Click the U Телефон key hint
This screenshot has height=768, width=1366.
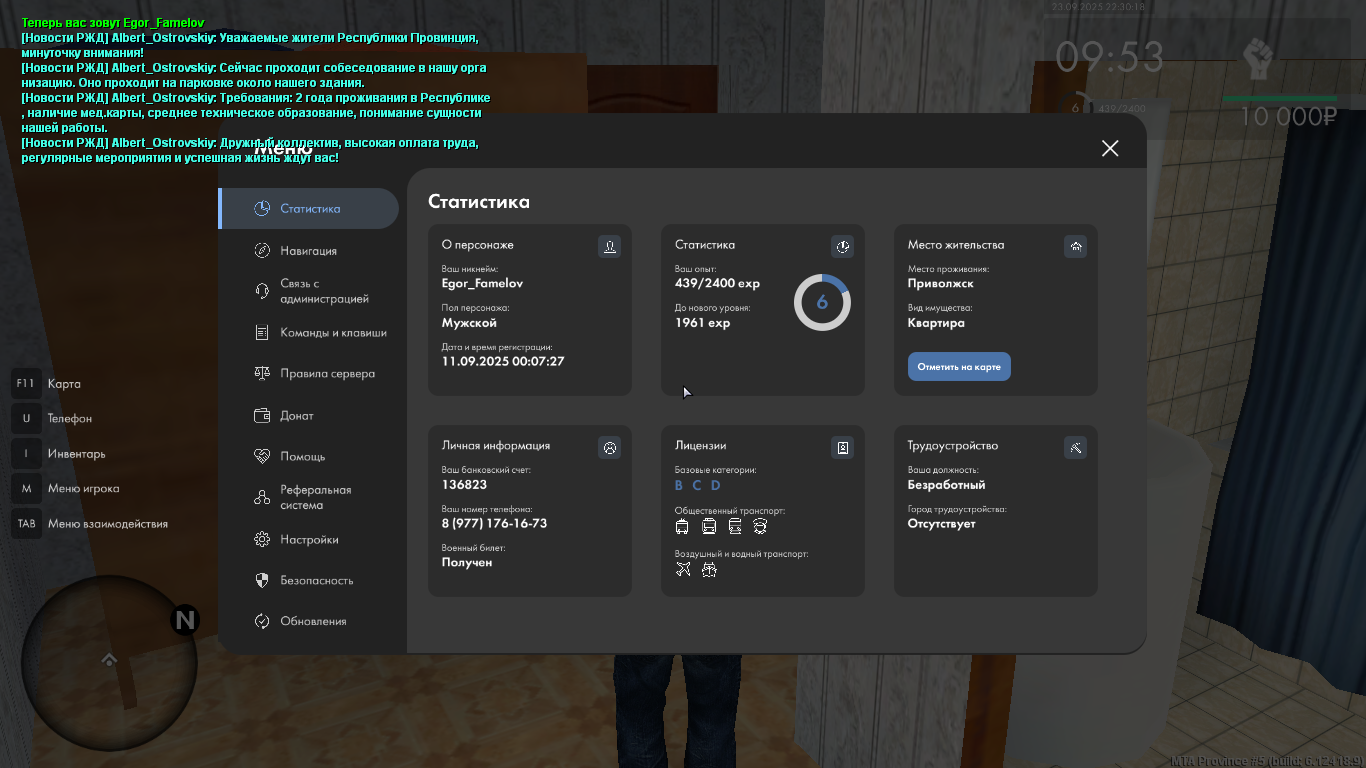(53, 419)
